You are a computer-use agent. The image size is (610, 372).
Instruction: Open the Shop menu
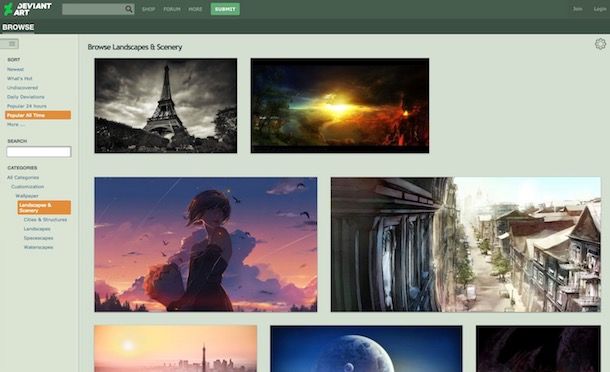[148, 9]
